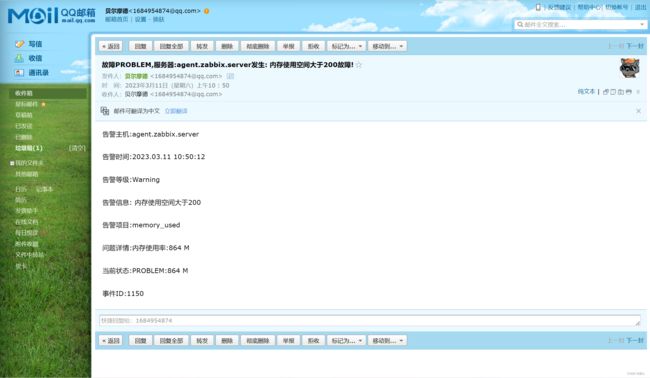Click the [清空] empty junk link

(78, 148)
